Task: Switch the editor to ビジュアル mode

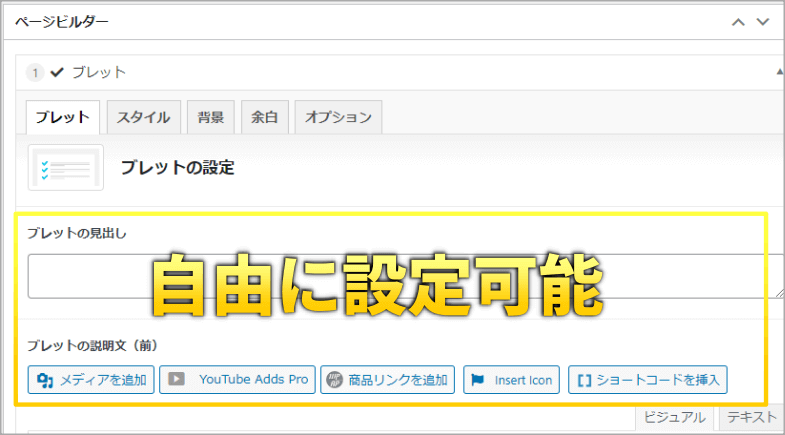Action: (674, 417)
